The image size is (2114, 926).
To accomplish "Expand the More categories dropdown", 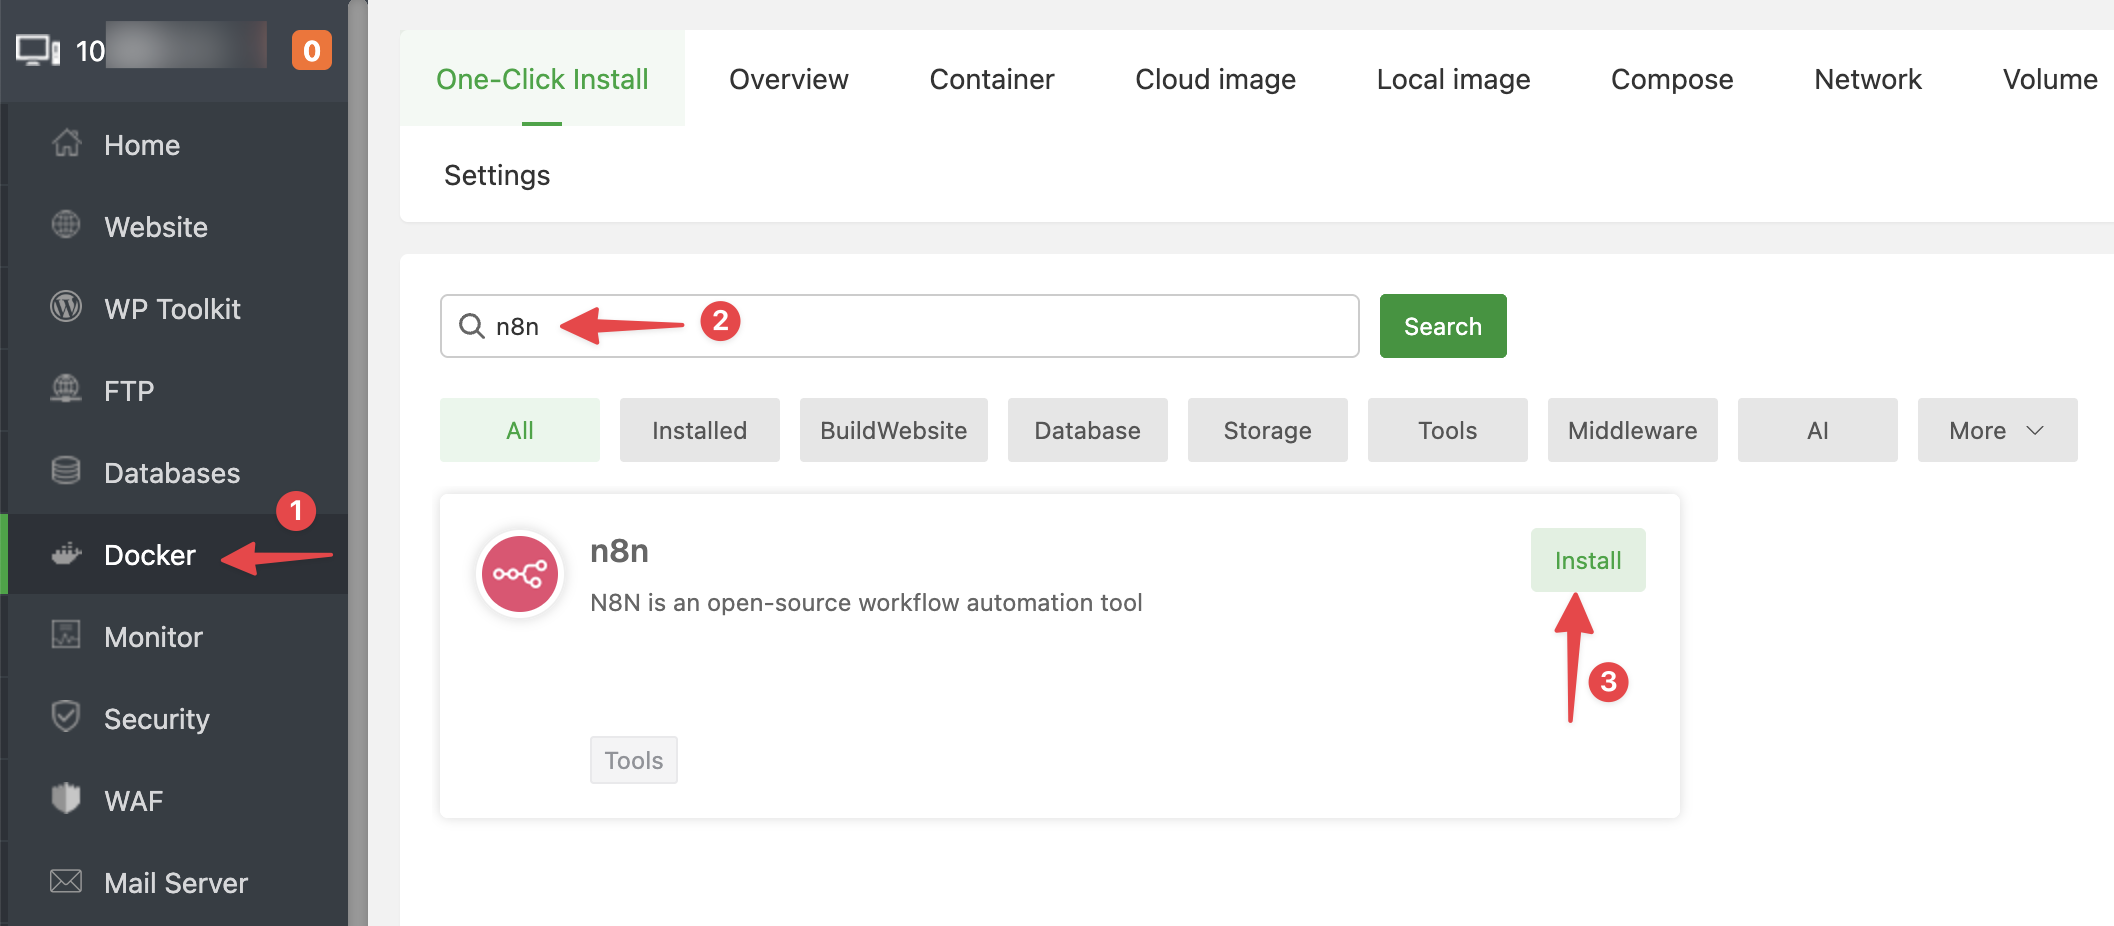I will click(x=1998, y=430).
